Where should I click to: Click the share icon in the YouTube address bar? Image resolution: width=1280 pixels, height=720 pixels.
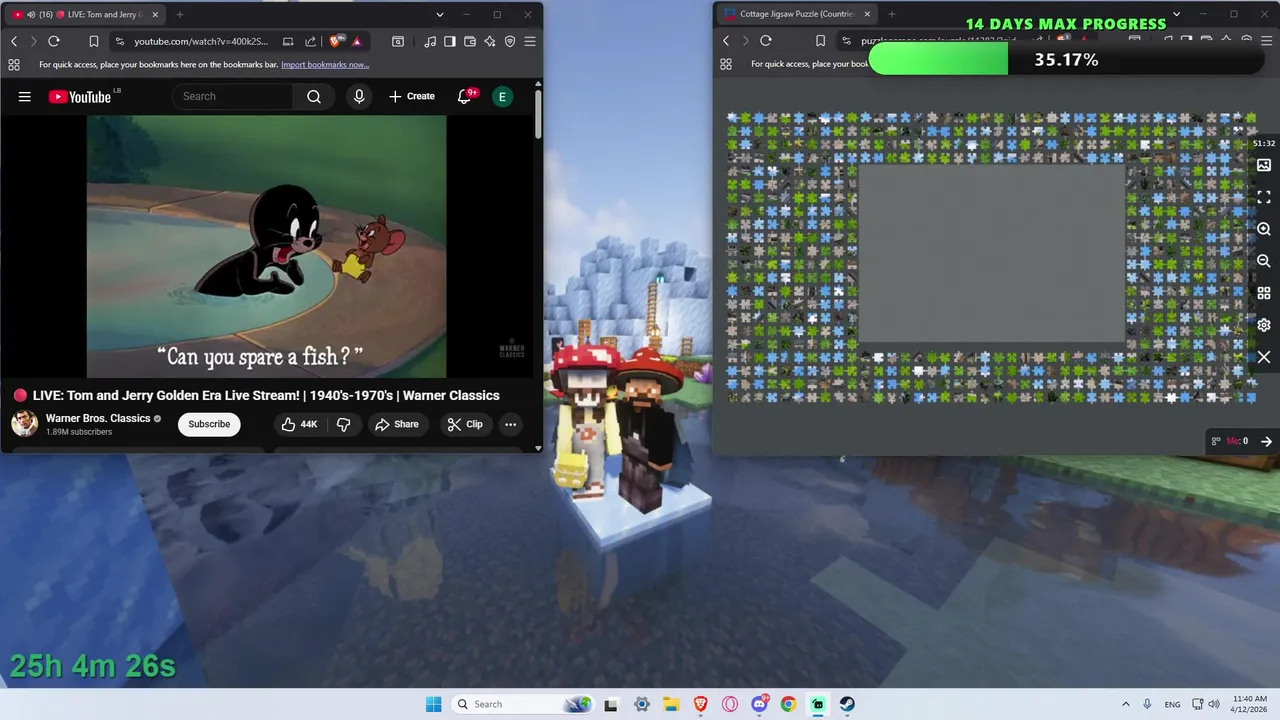pyautogui.click(x=310, y=41)
